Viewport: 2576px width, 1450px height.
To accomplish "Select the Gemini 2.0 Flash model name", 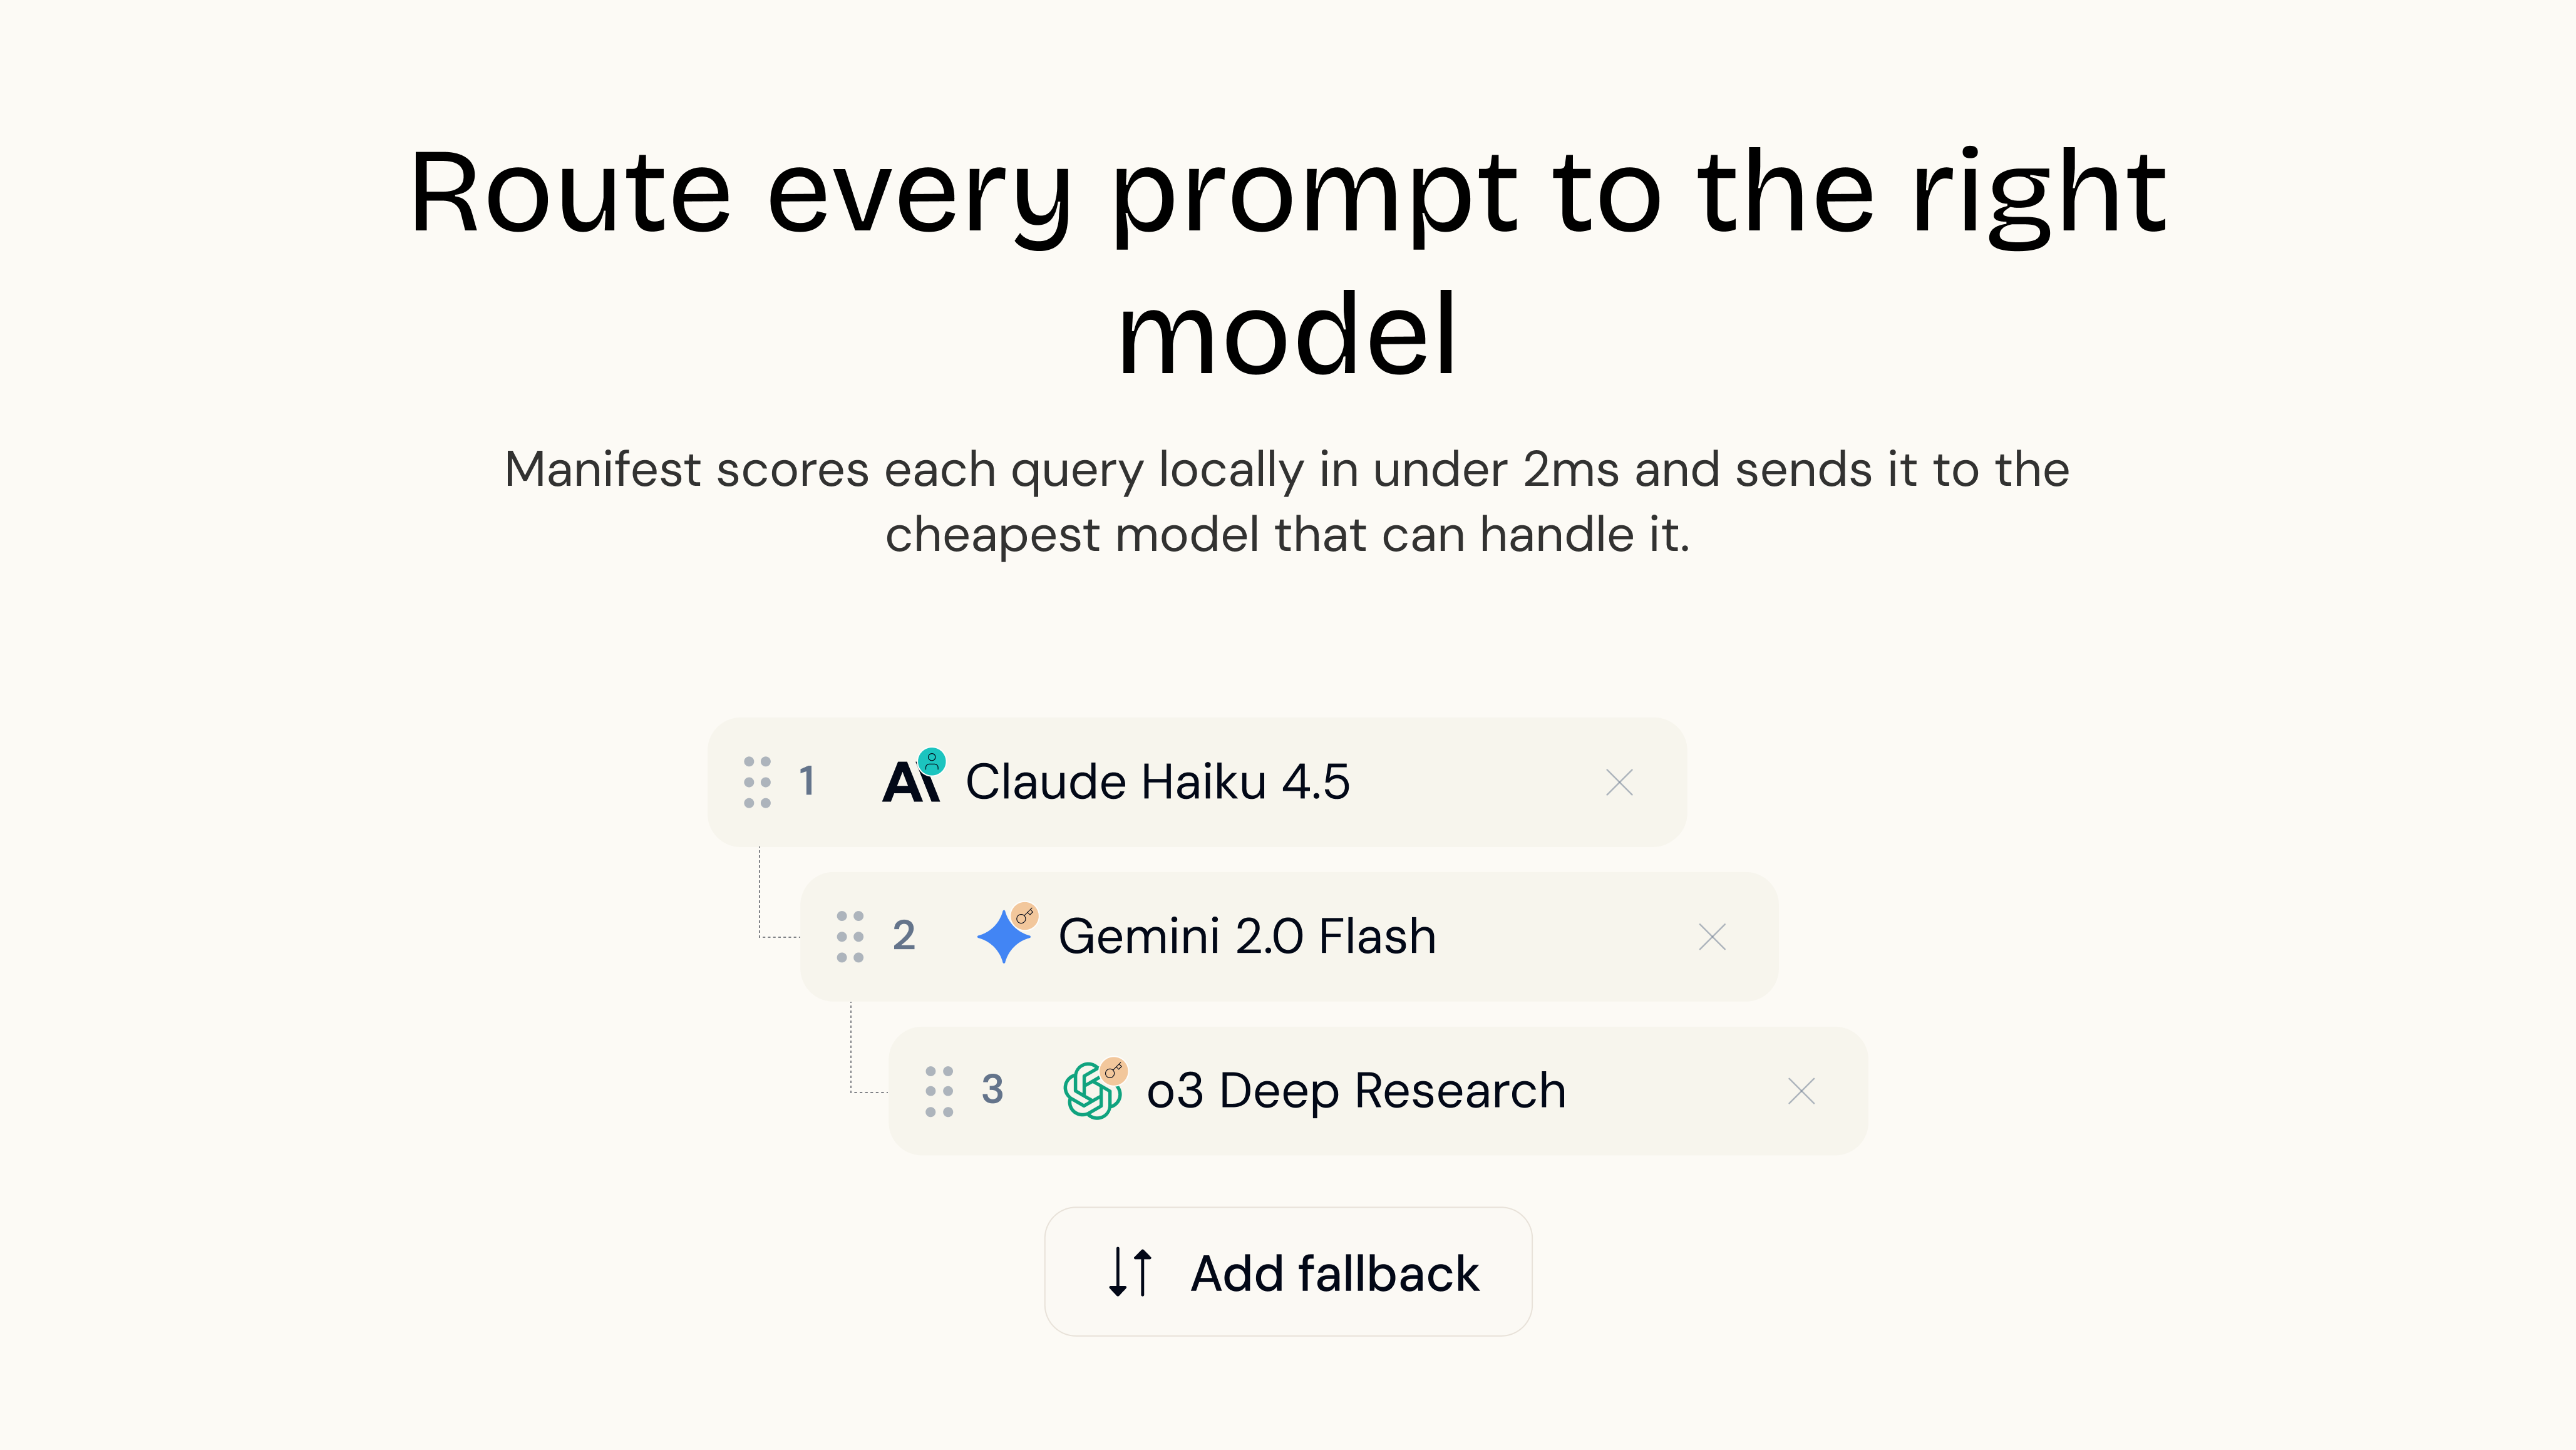I will (1247, 937).
